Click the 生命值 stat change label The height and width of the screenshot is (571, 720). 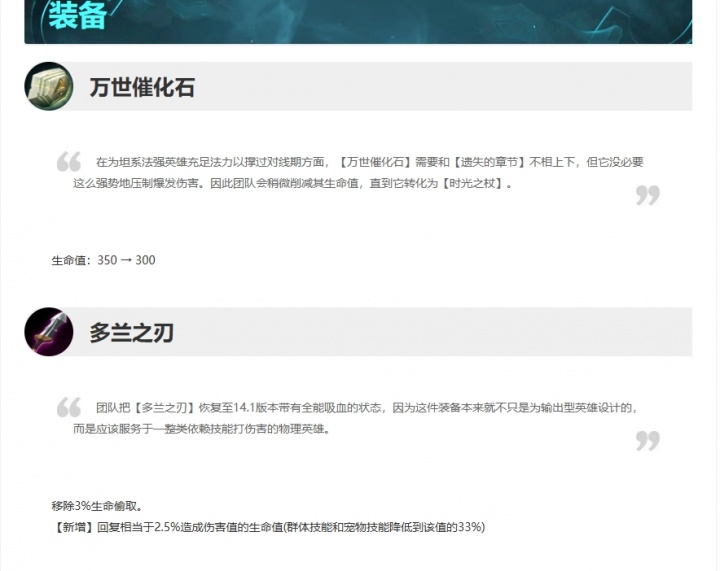pyautogui.click(x=71, y=260)
